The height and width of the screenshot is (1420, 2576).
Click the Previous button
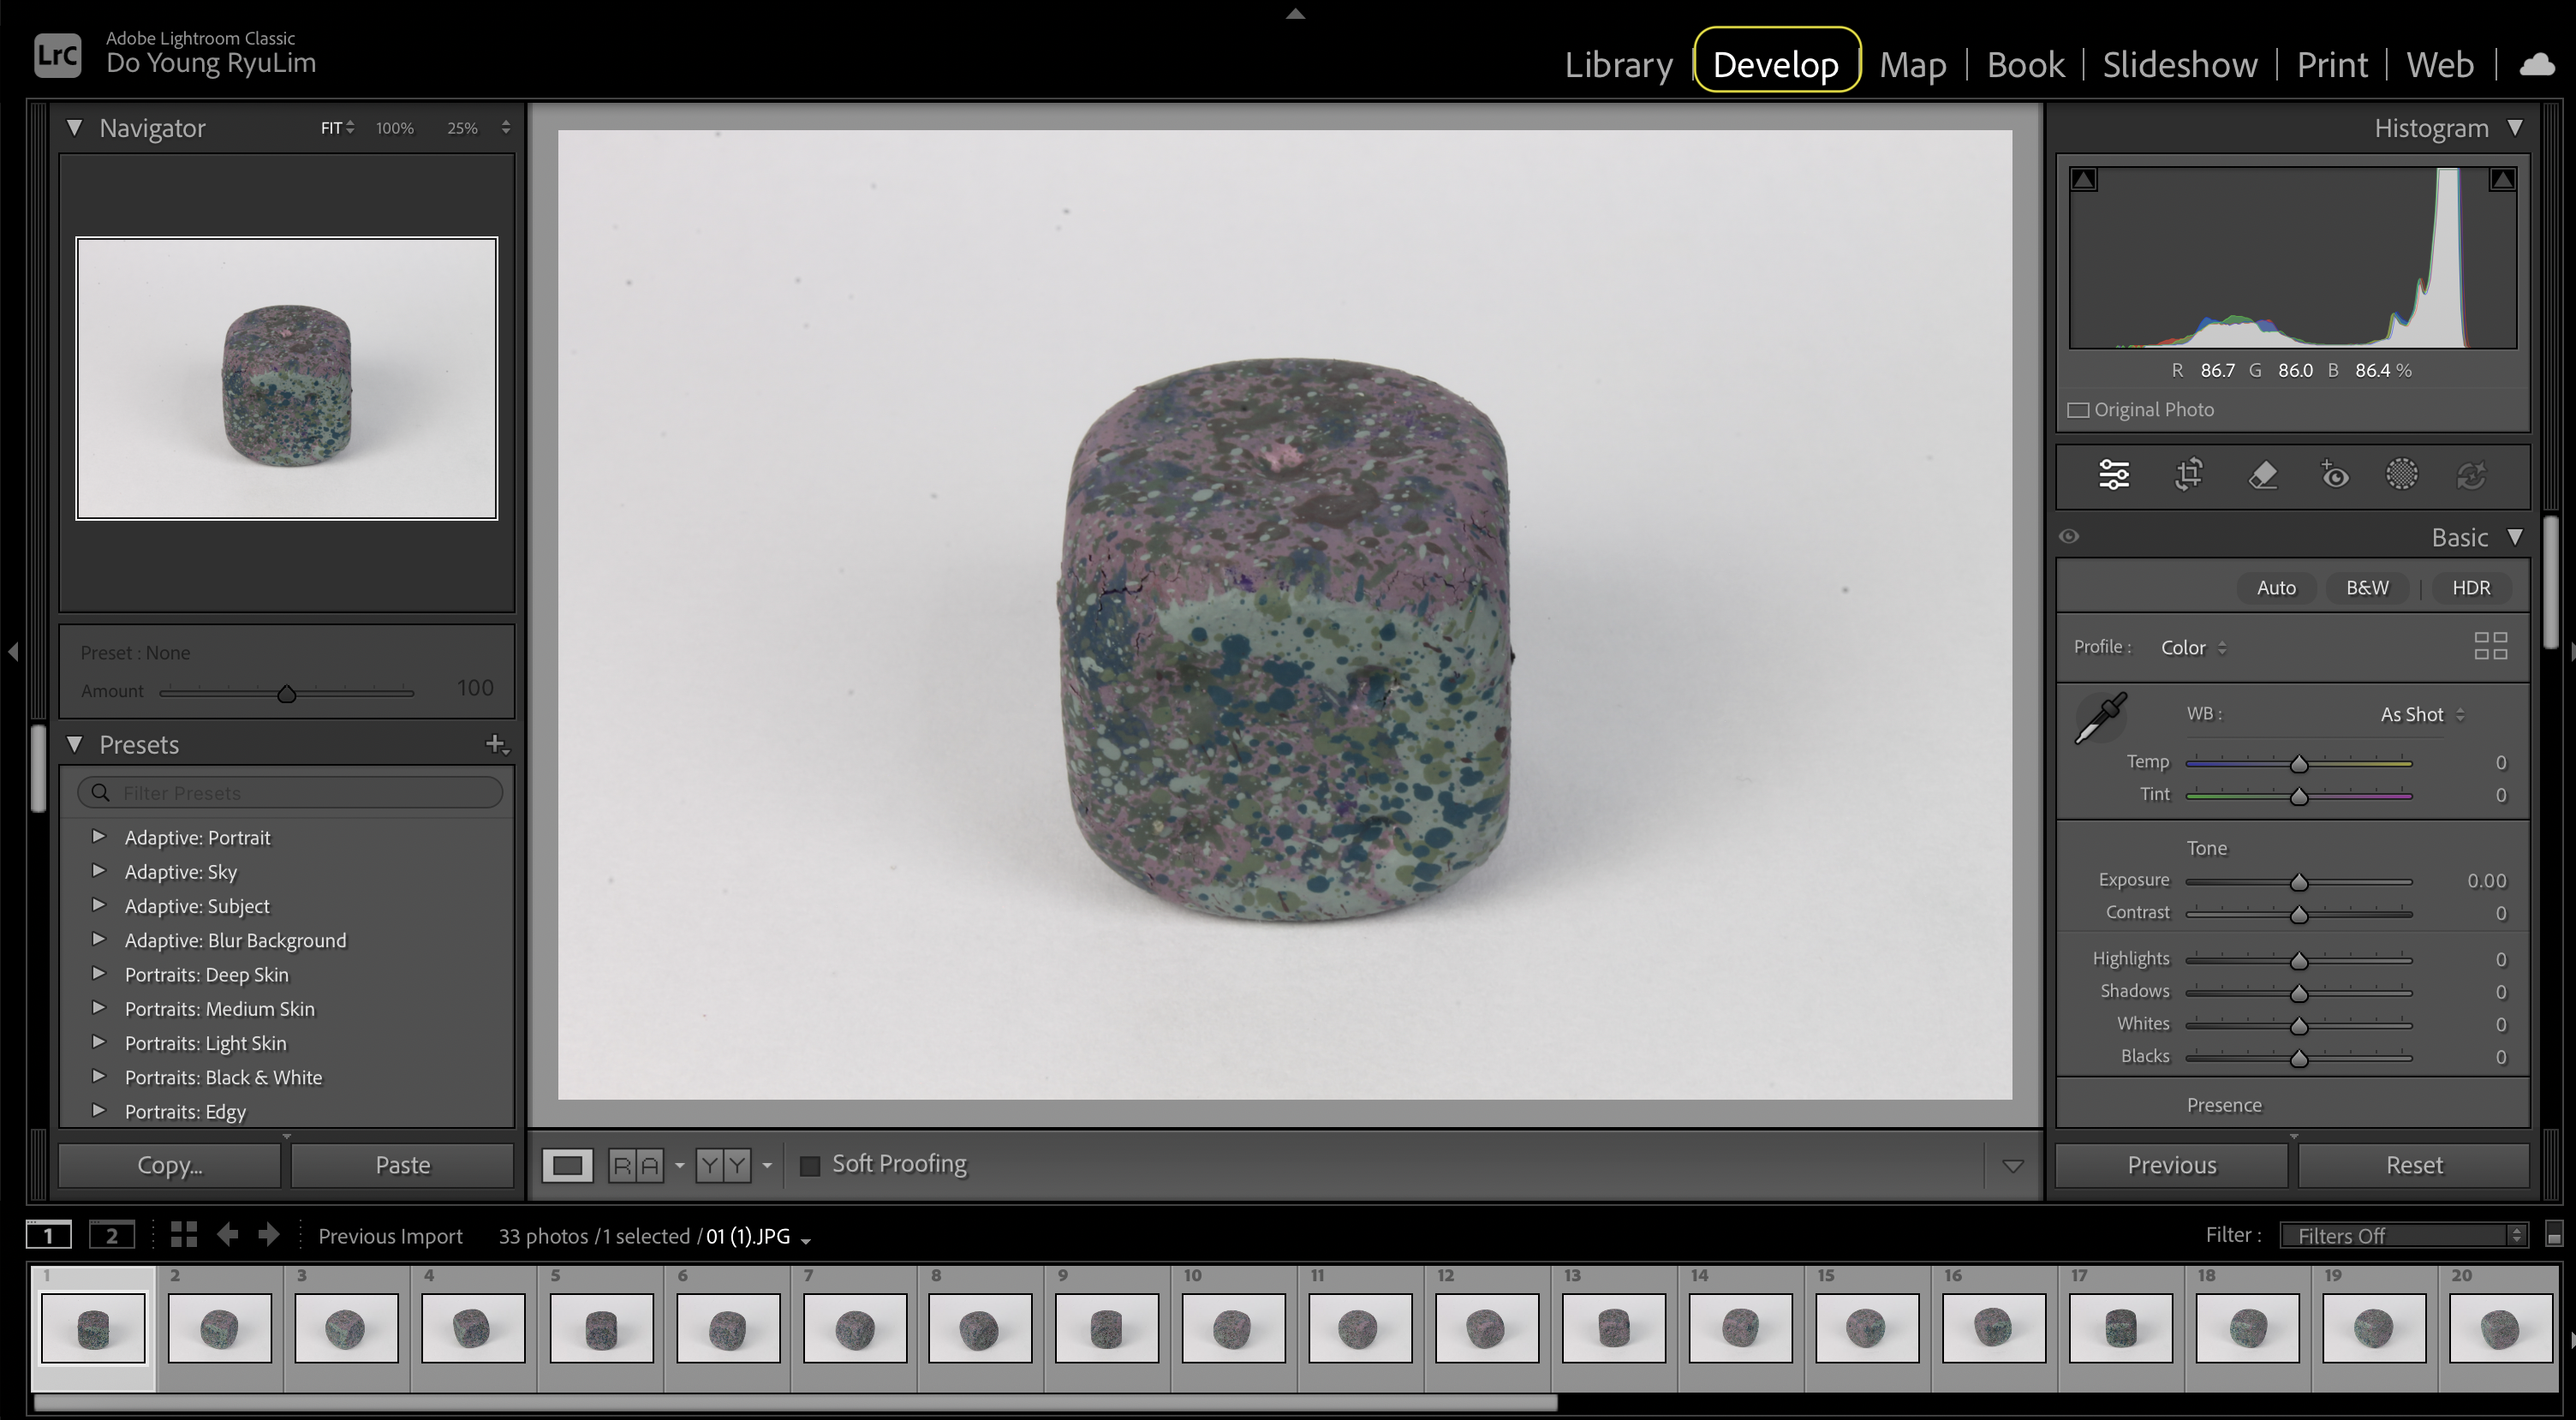2171,1164
